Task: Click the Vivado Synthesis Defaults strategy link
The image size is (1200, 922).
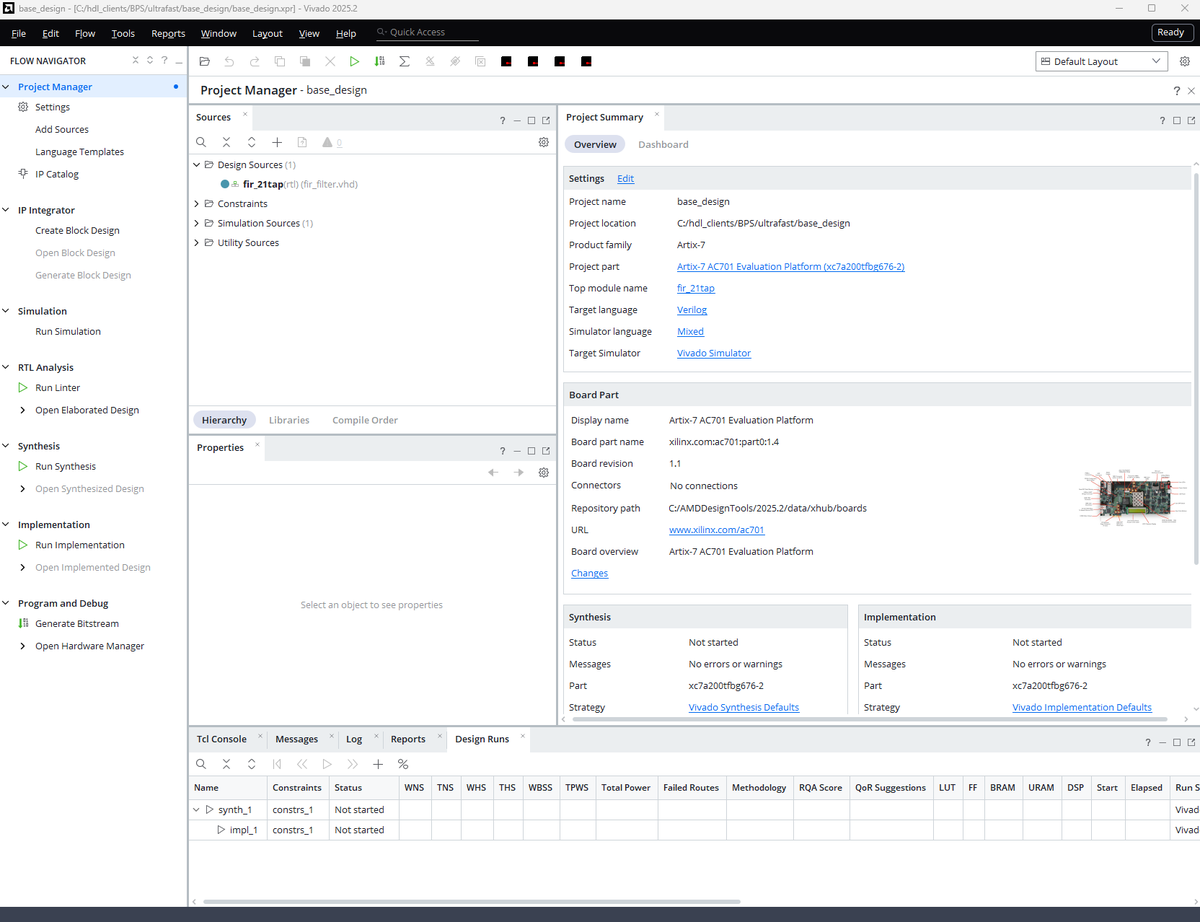Action: [x=744, y=707]
